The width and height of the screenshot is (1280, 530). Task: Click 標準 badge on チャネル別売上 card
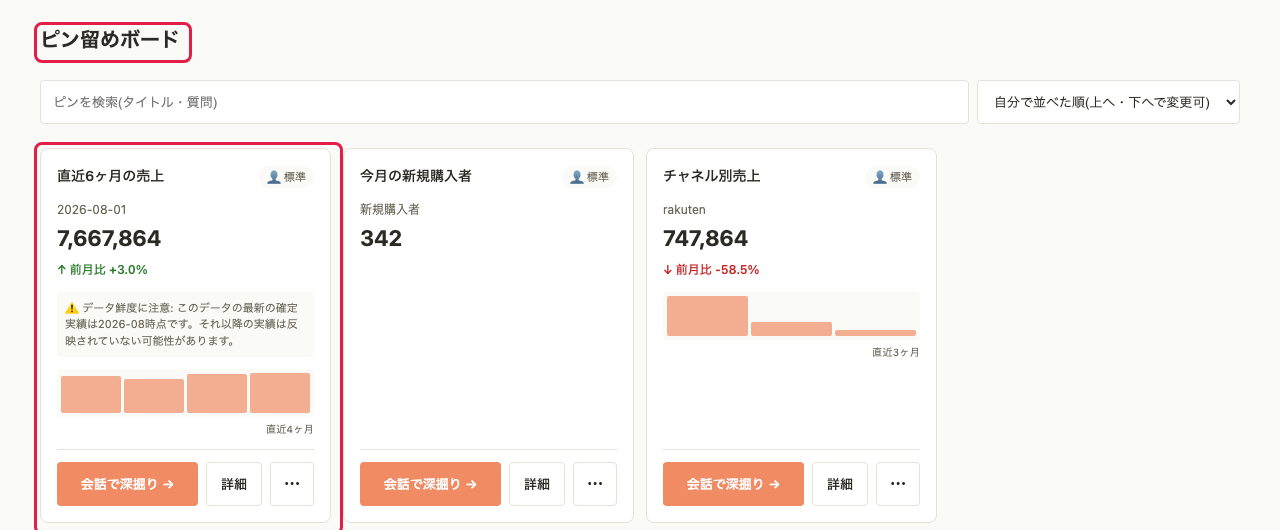coord(892,177)
